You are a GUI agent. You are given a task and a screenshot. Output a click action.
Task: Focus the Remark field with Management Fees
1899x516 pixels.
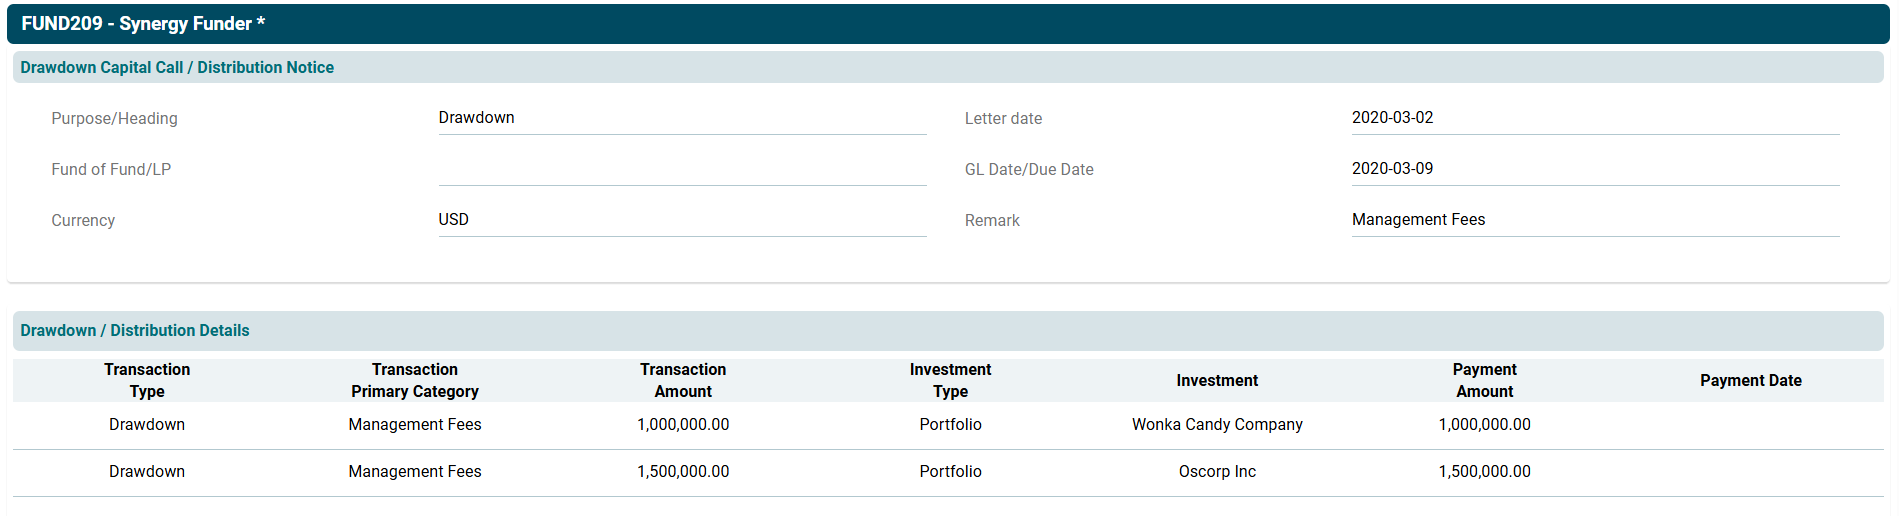[x=1594, y=220]
